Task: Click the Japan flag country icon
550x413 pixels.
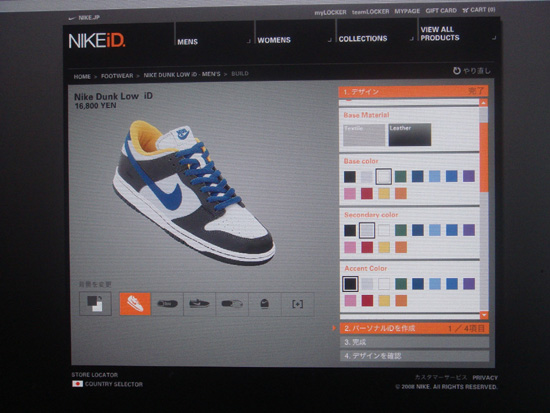Action: (77, 384)
